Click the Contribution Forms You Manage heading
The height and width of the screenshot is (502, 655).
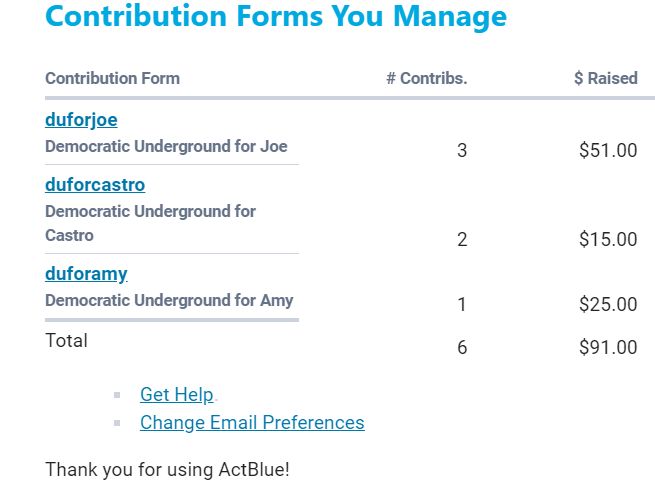pyautogui.click(x=276, y=17)
